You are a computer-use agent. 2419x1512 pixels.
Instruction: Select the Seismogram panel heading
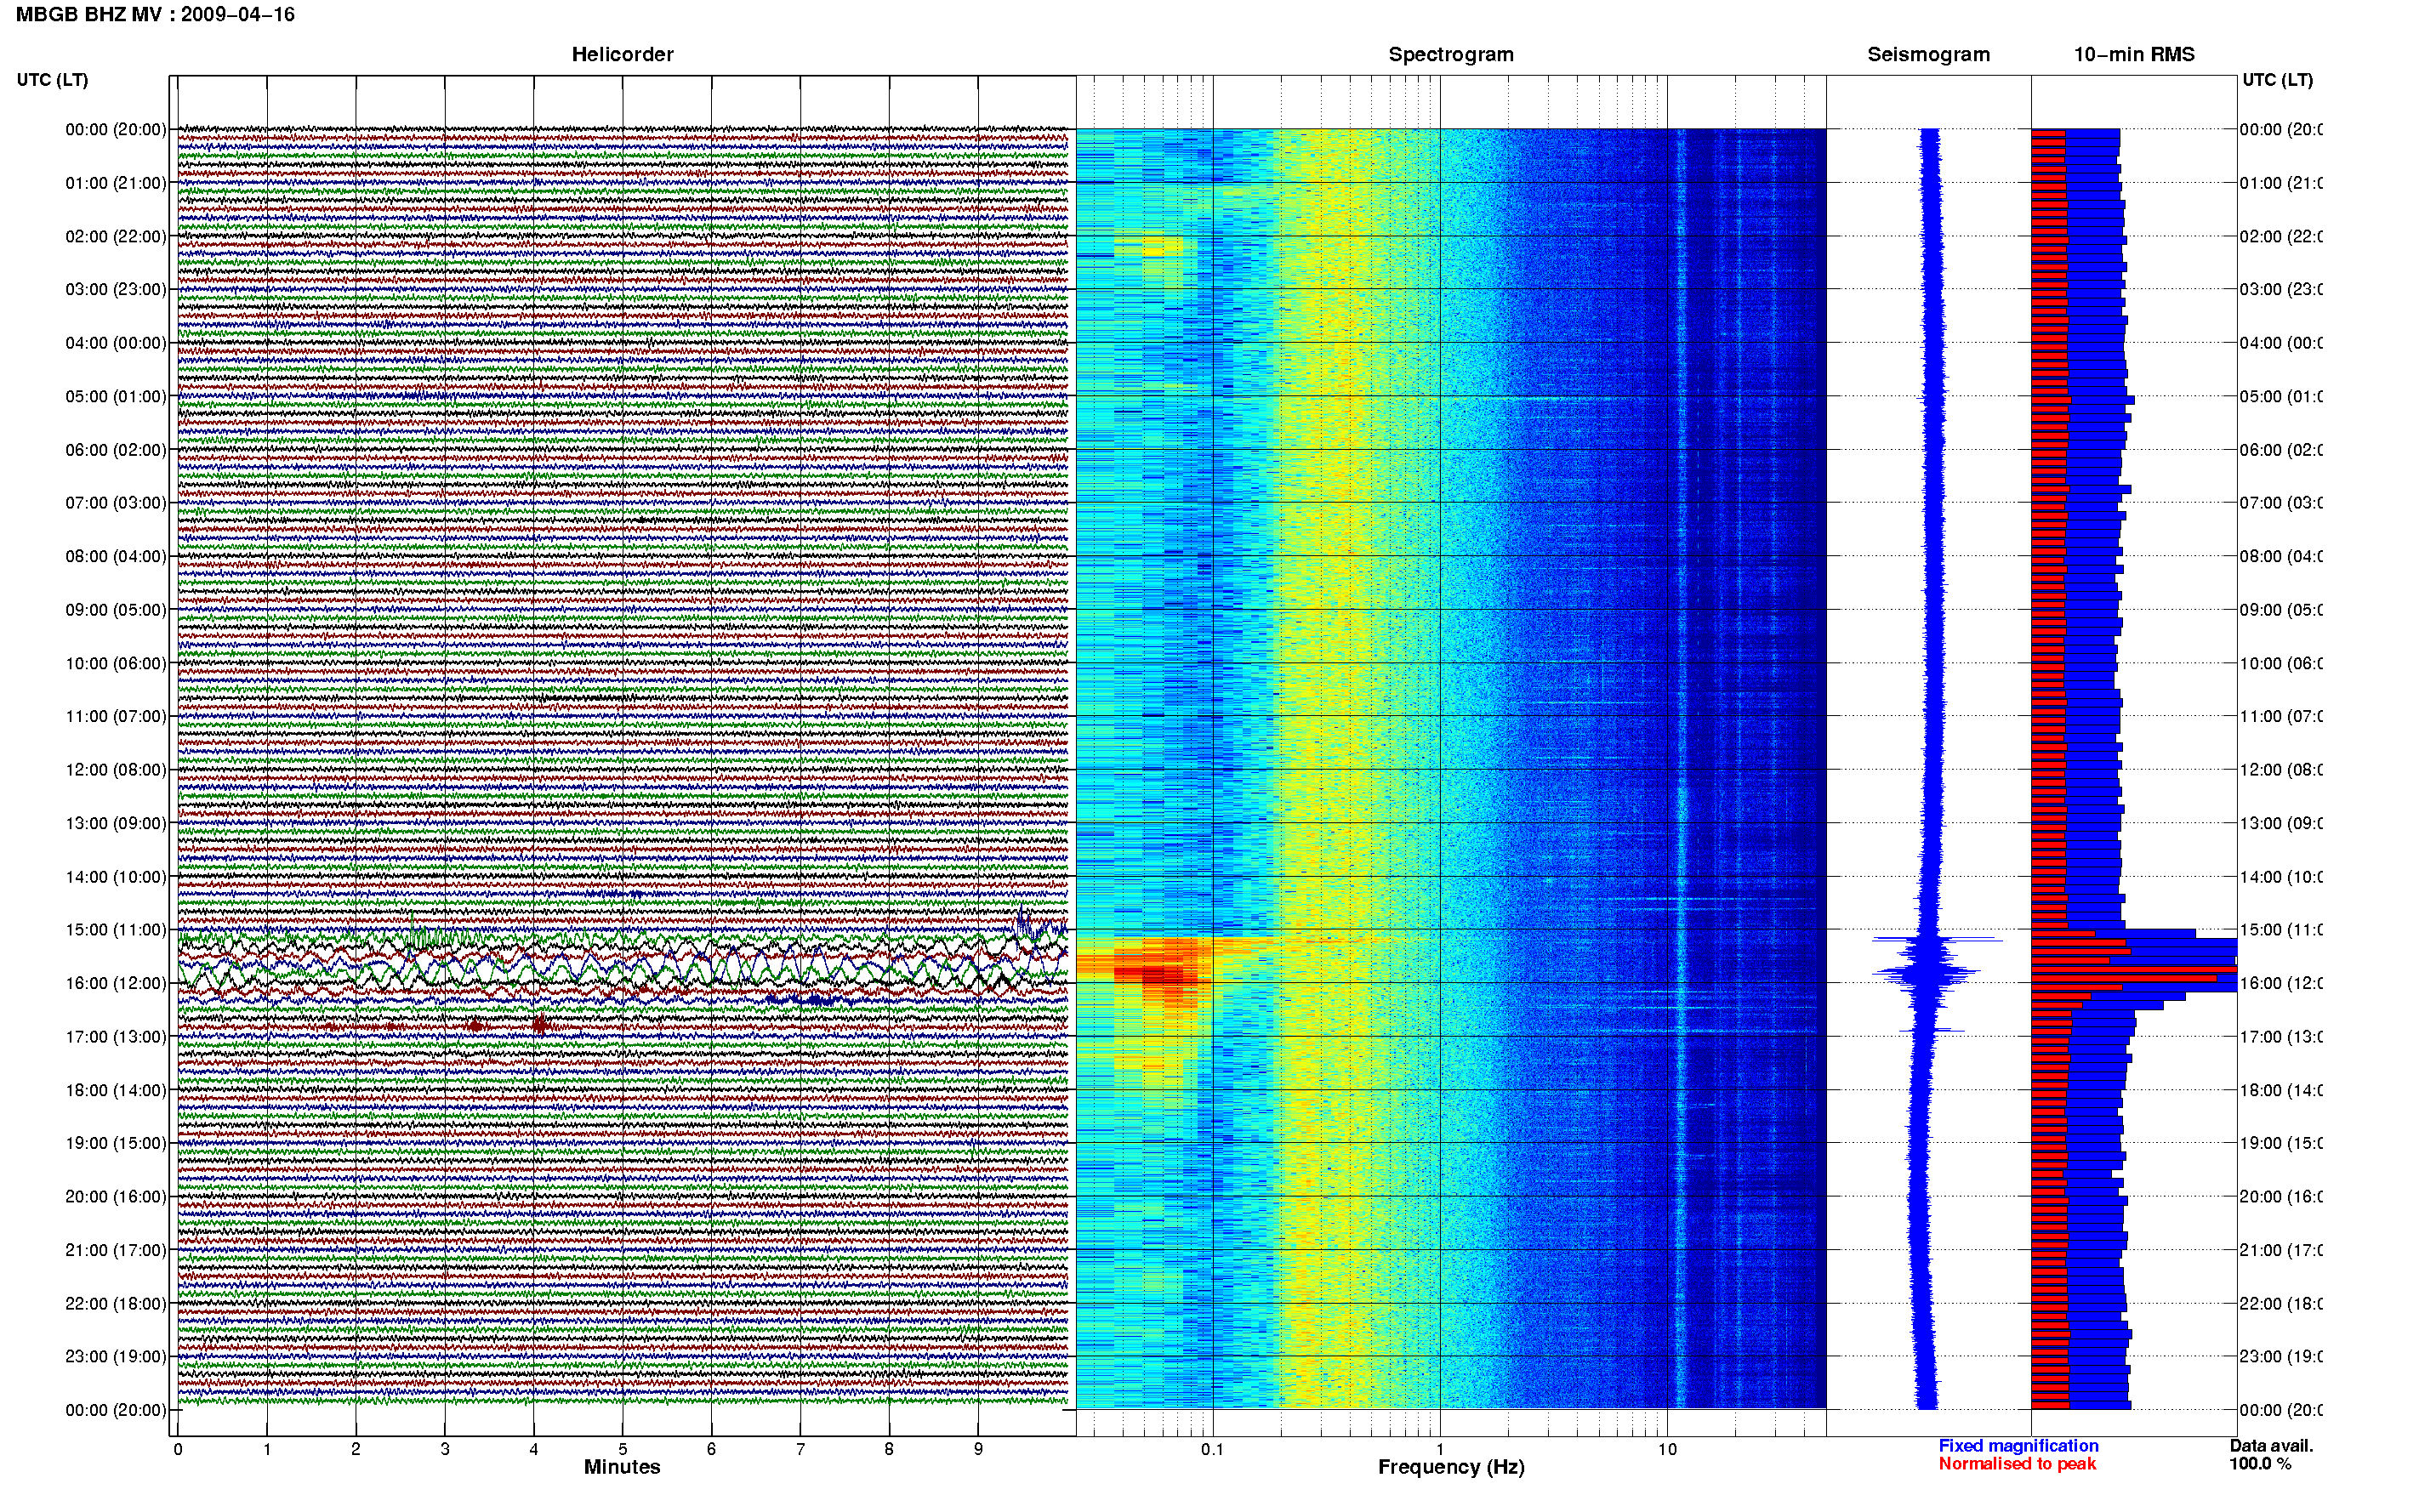click(1928, 54)
